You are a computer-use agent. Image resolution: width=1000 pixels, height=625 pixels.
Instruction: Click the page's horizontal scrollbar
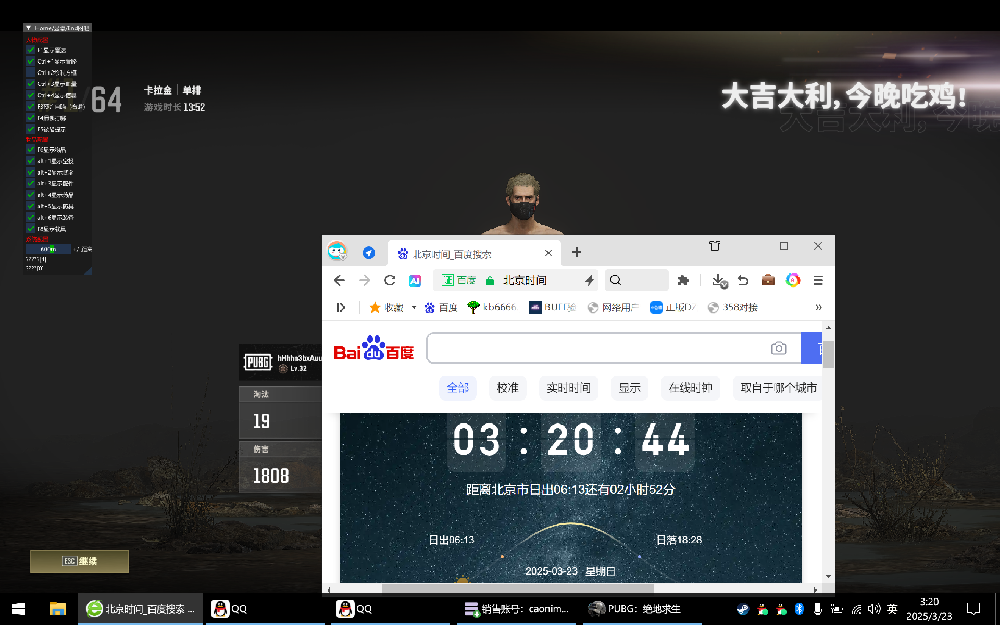pos(518,588)
